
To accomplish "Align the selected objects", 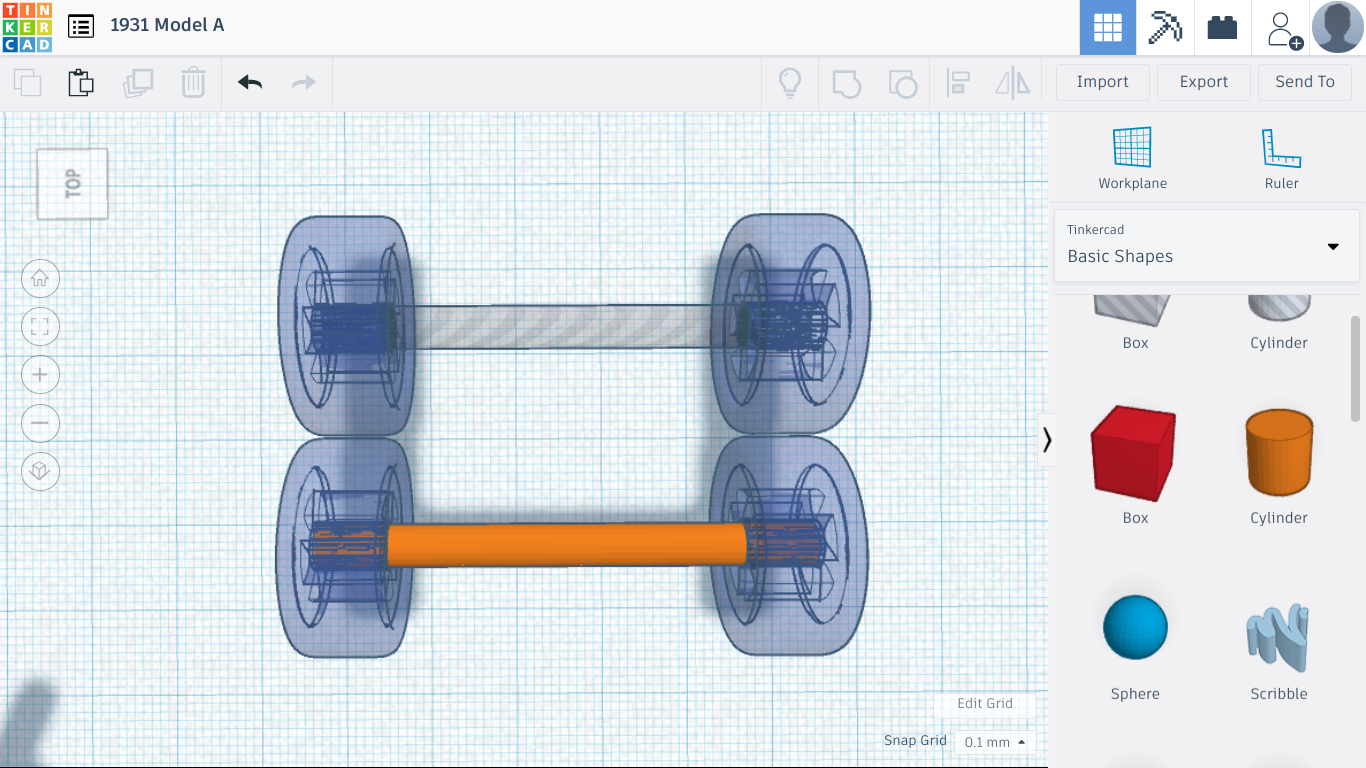I will pyautogui.click(x=958, y=83).
